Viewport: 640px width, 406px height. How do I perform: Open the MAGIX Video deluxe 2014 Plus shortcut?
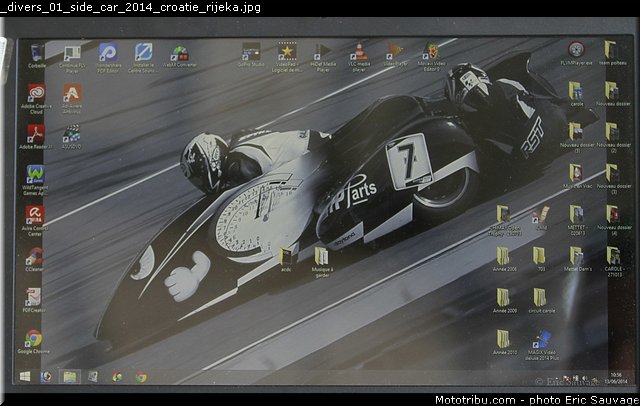coord(542,345)
